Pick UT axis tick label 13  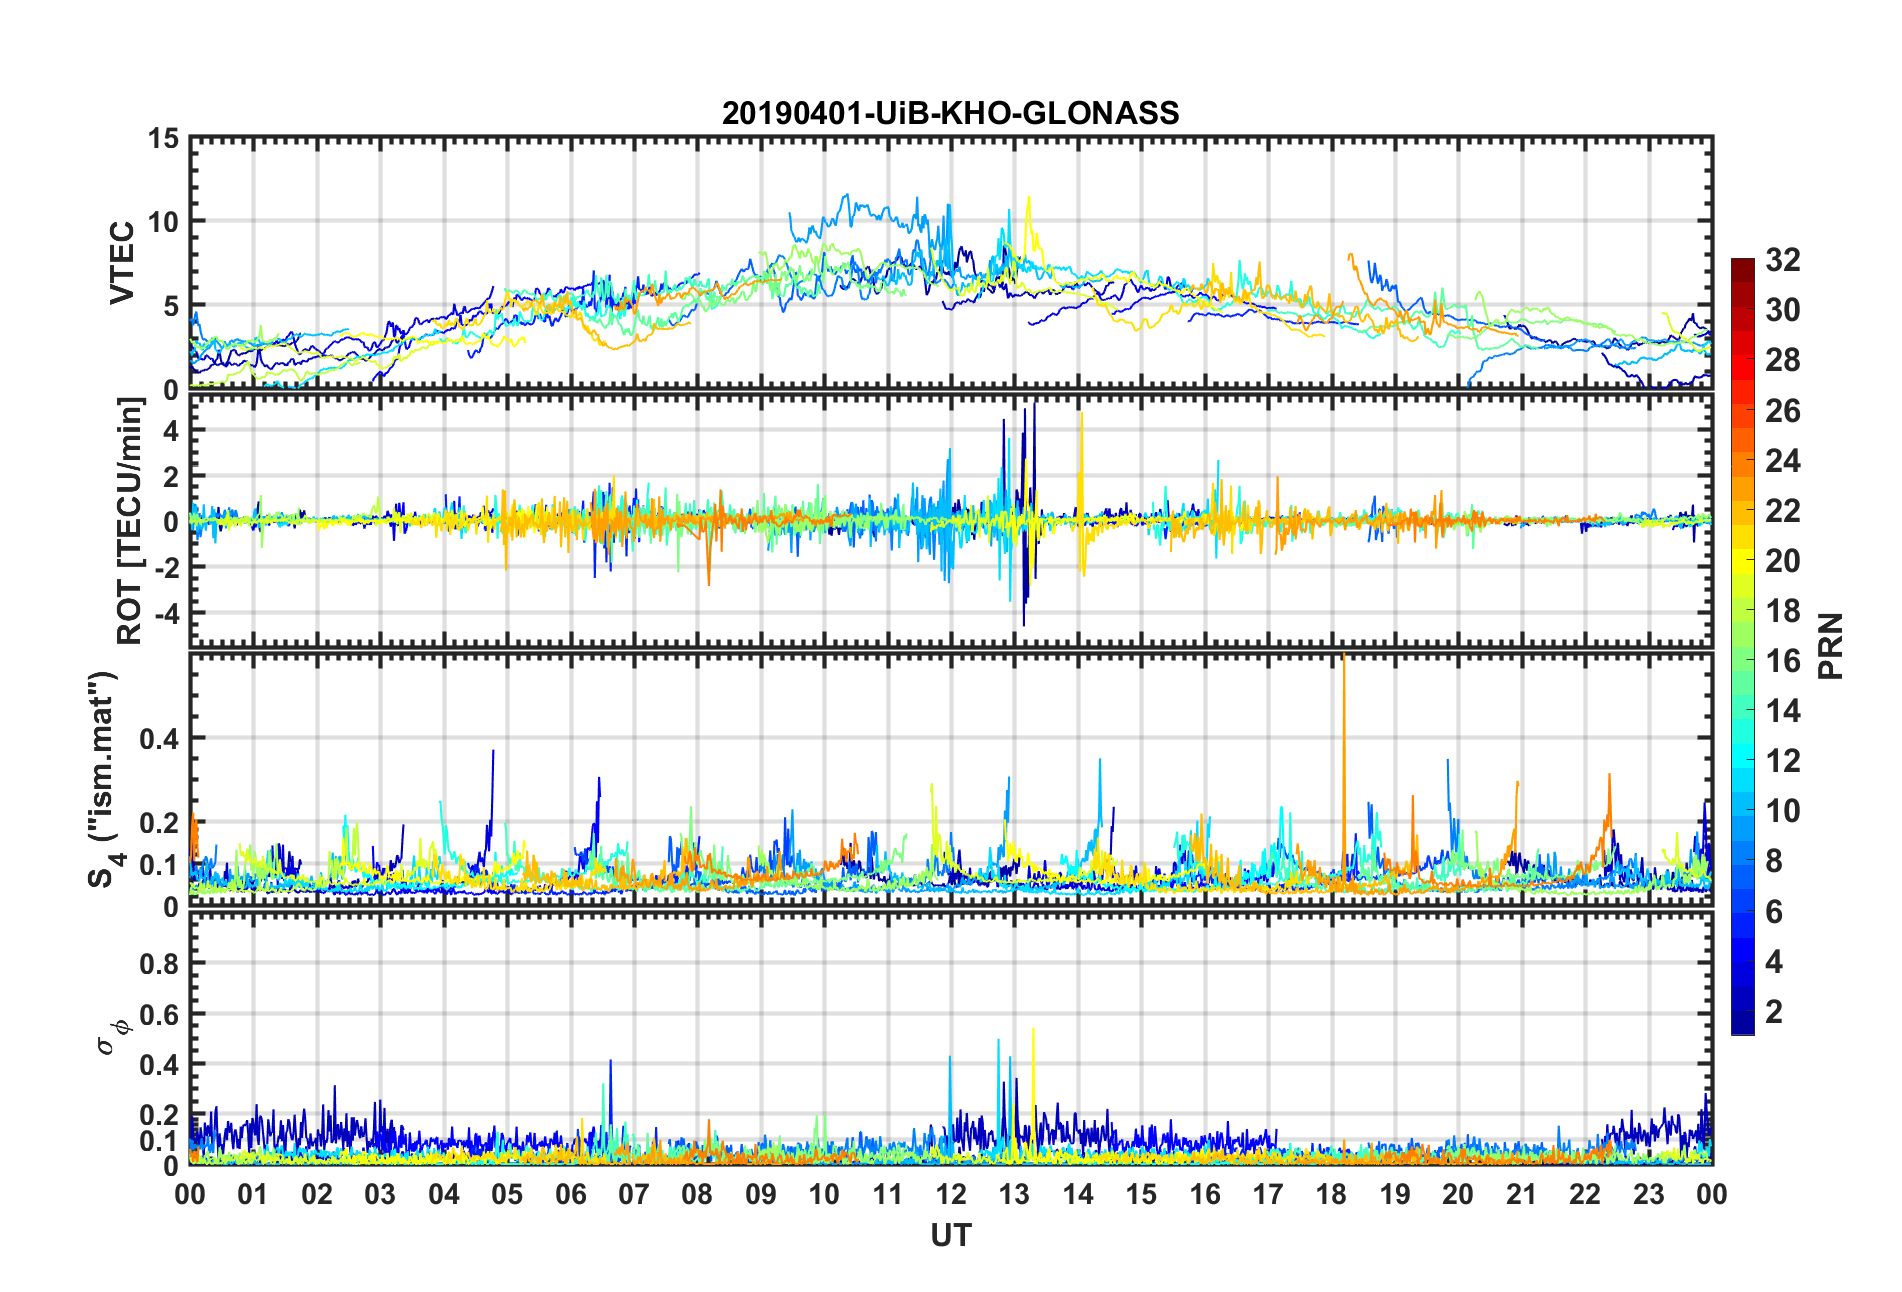click(1014, 1194)
